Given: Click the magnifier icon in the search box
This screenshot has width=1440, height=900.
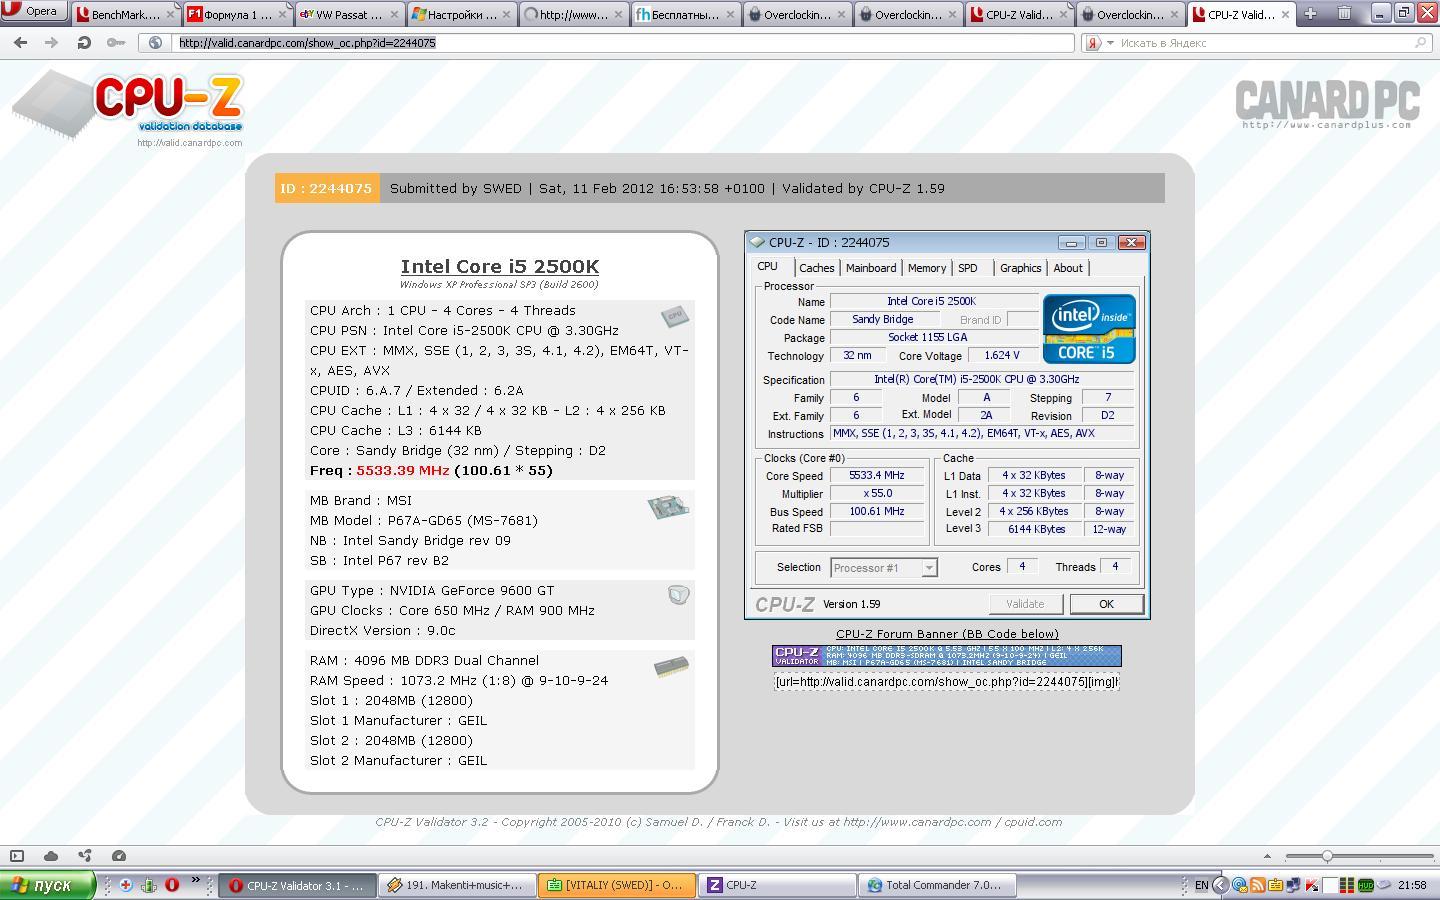Looking at the screenshot, I should click(x=1420, y=43).
